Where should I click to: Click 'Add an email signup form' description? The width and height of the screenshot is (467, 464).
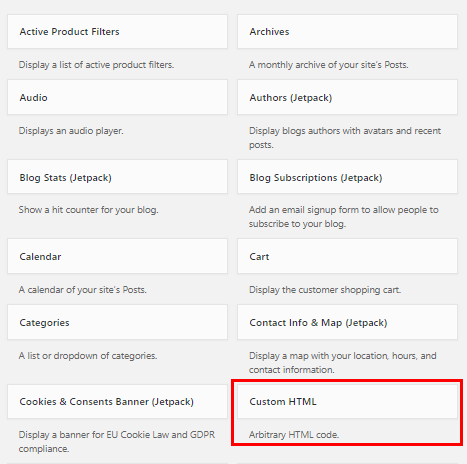tap(344, 217)
